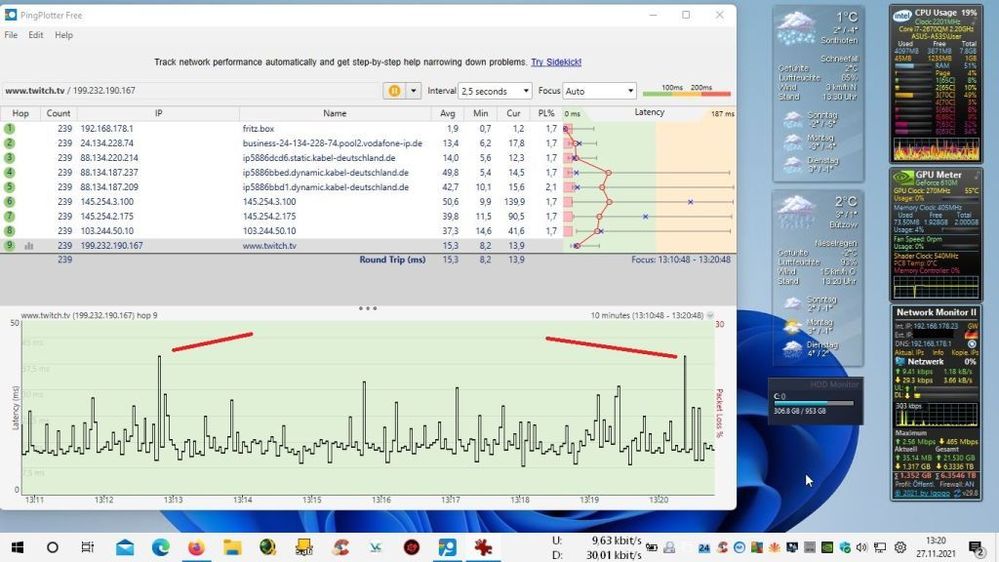Open the Windows Start menu
Viewport: 999px width, 562px height.
(x=18, y=547)
